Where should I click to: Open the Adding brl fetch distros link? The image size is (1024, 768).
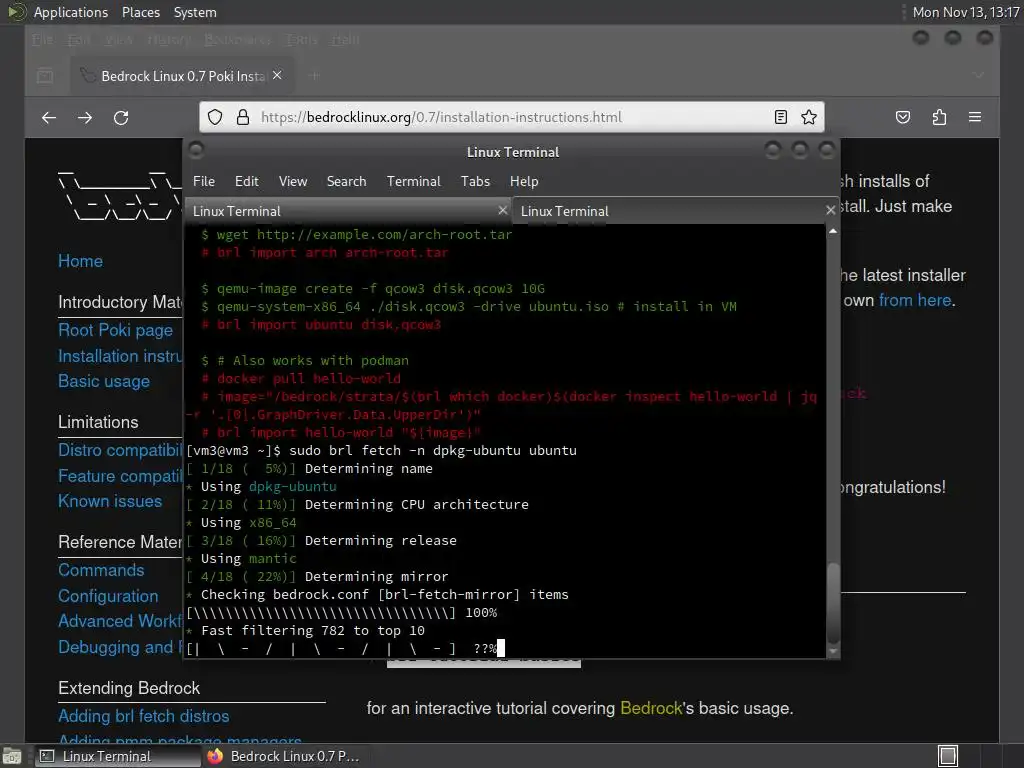point(144,716)
